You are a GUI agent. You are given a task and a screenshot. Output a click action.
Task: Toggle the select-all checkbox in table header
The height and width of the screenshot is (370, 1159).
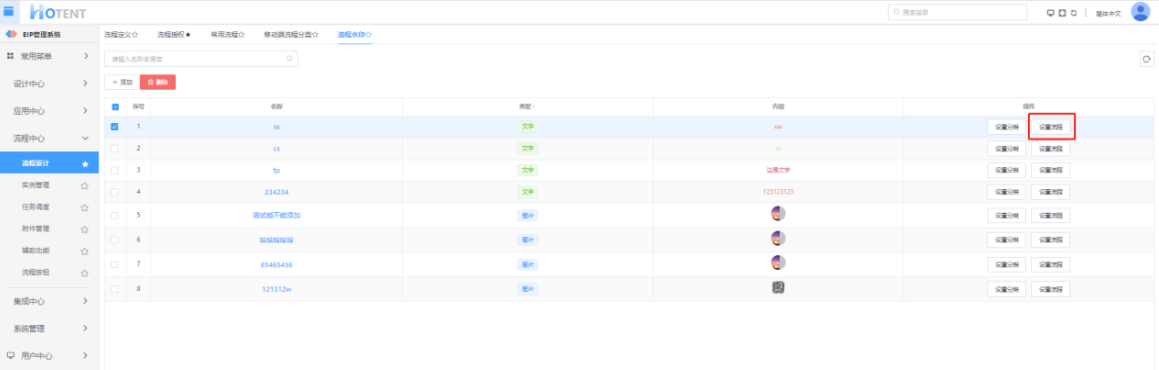tap(114, 106)
